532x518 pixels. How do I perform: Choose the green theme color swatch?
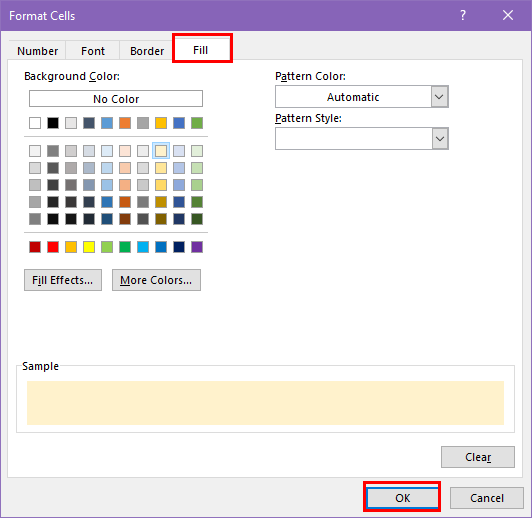click(197, 123)
